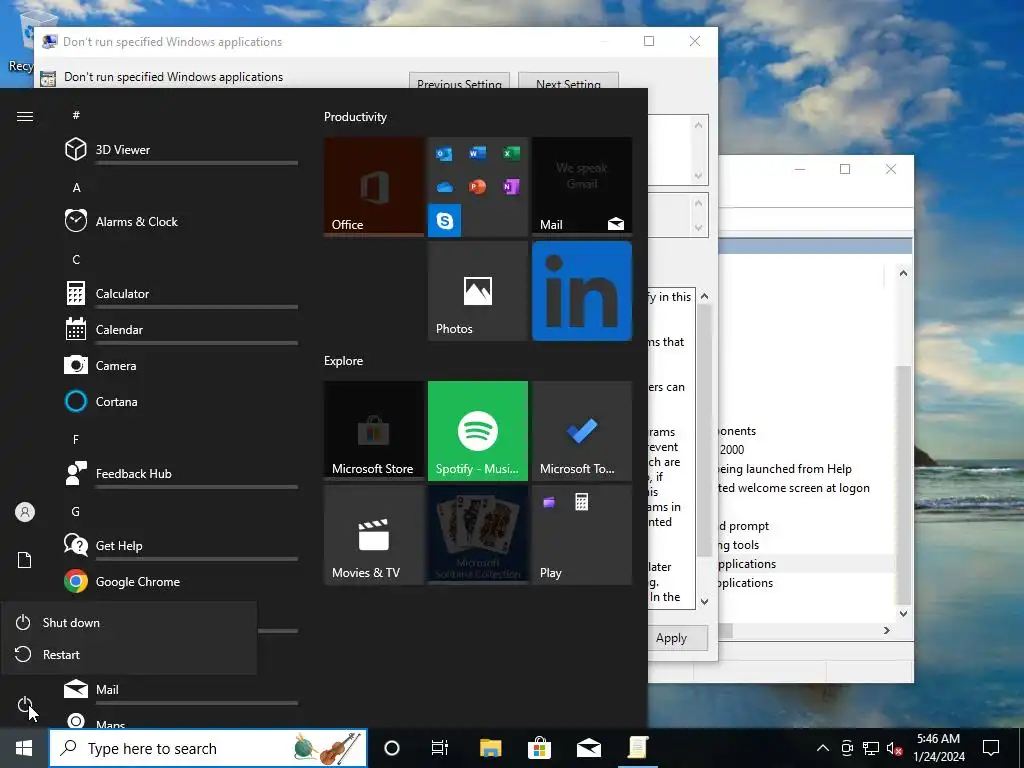Viewport: 1024px width, 768px height.
Task: Open Cortana circle on taskbar
Action: click(x=392, y=748)
